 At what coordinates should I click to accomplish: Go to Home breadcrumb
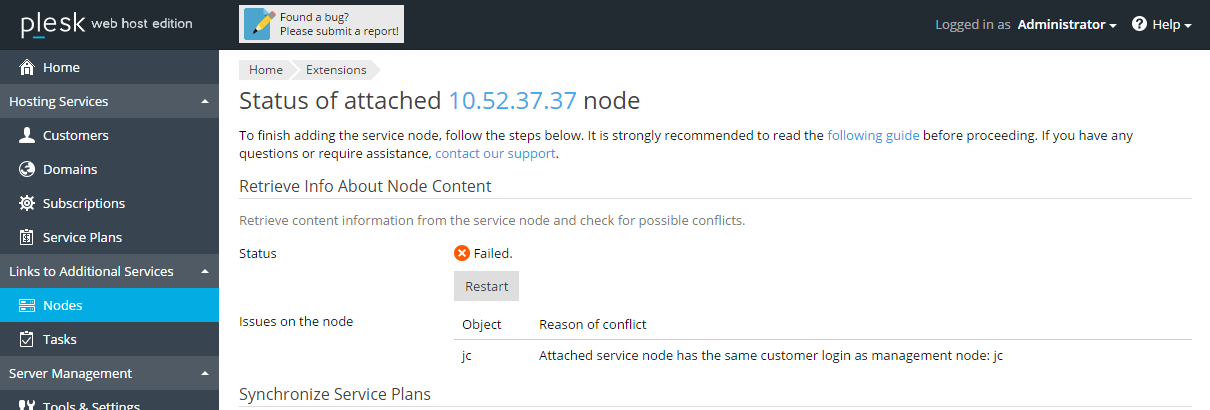[266, 70]
